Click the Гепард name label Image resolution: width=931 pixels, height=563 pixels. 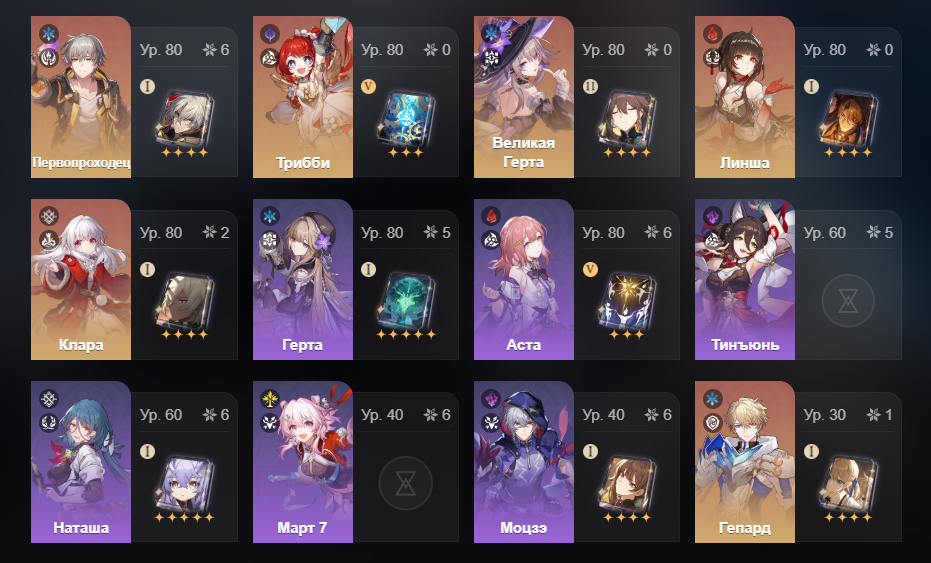click(745, 527)
